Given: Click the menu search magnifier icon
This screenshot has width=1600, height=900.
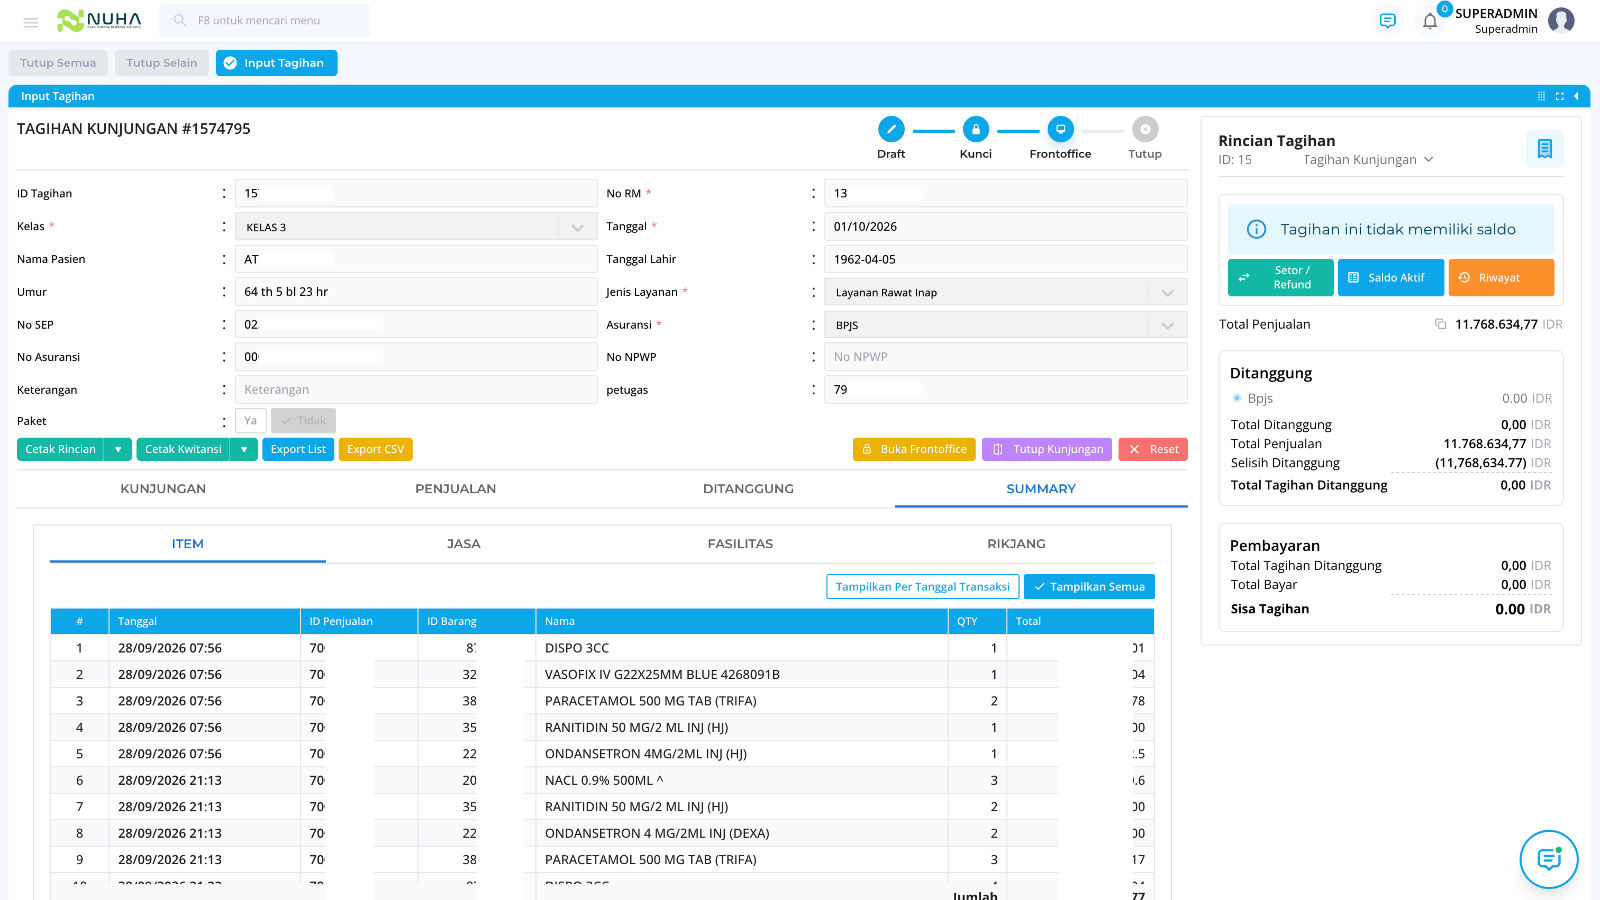Looking at the screenshot, I should 180,20.
